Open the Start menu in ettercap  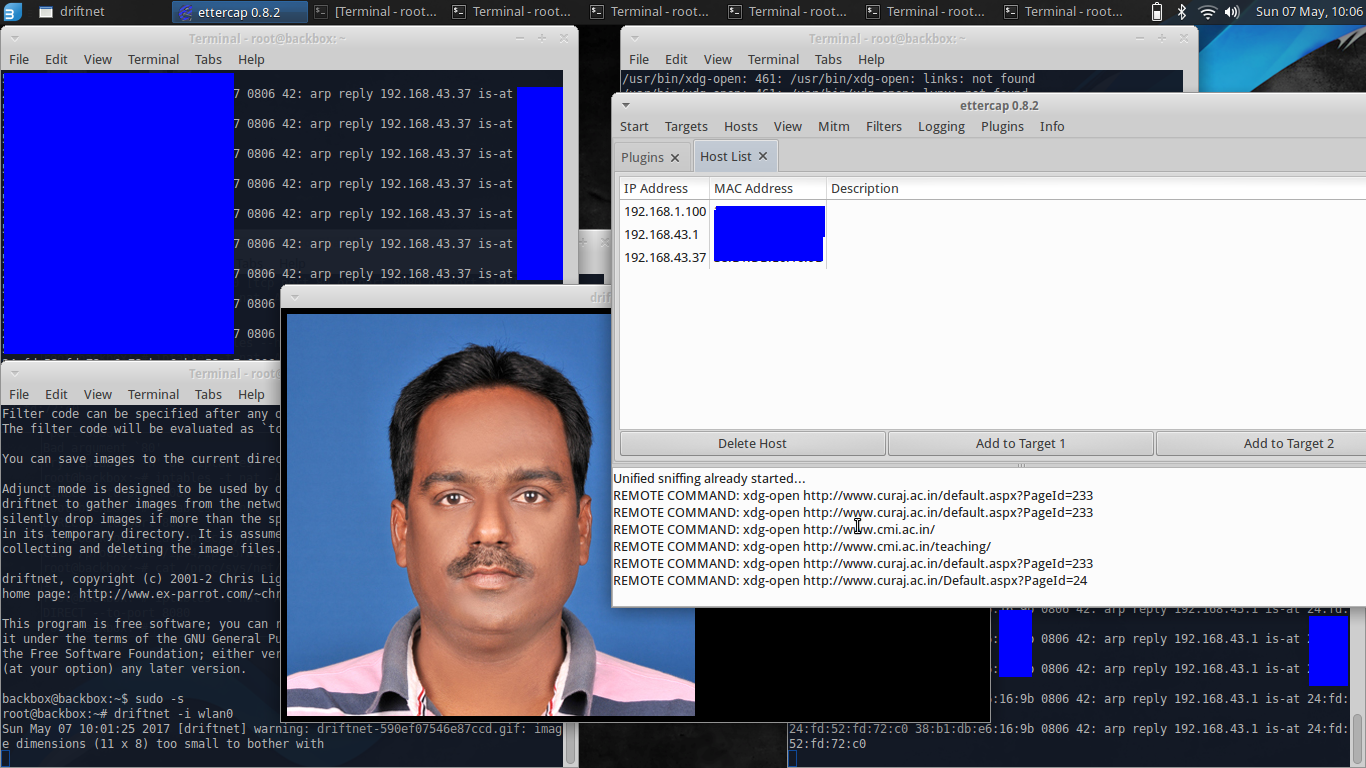pos(634,127)
